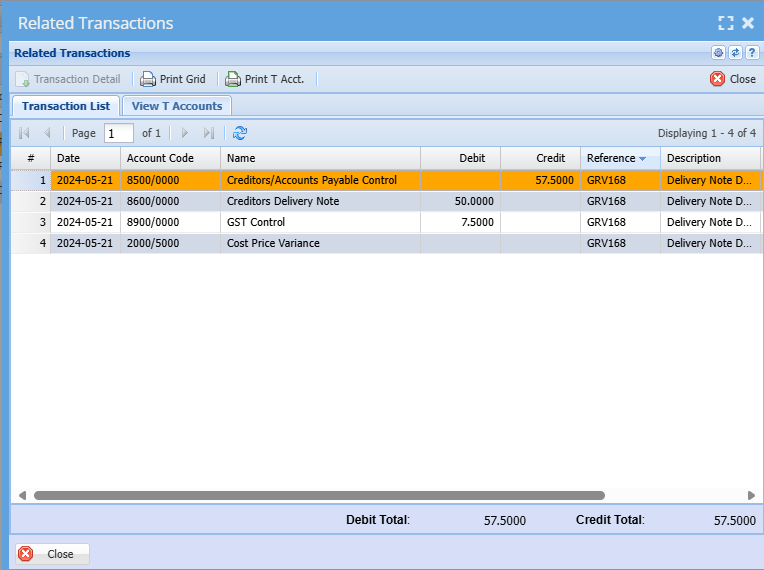Click the page number input field

[x=118, y=133]
